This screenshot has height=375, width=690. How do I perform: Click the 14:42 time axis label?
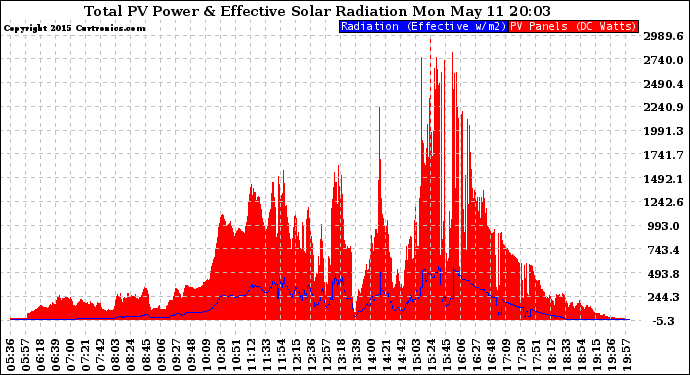(401, 354)
